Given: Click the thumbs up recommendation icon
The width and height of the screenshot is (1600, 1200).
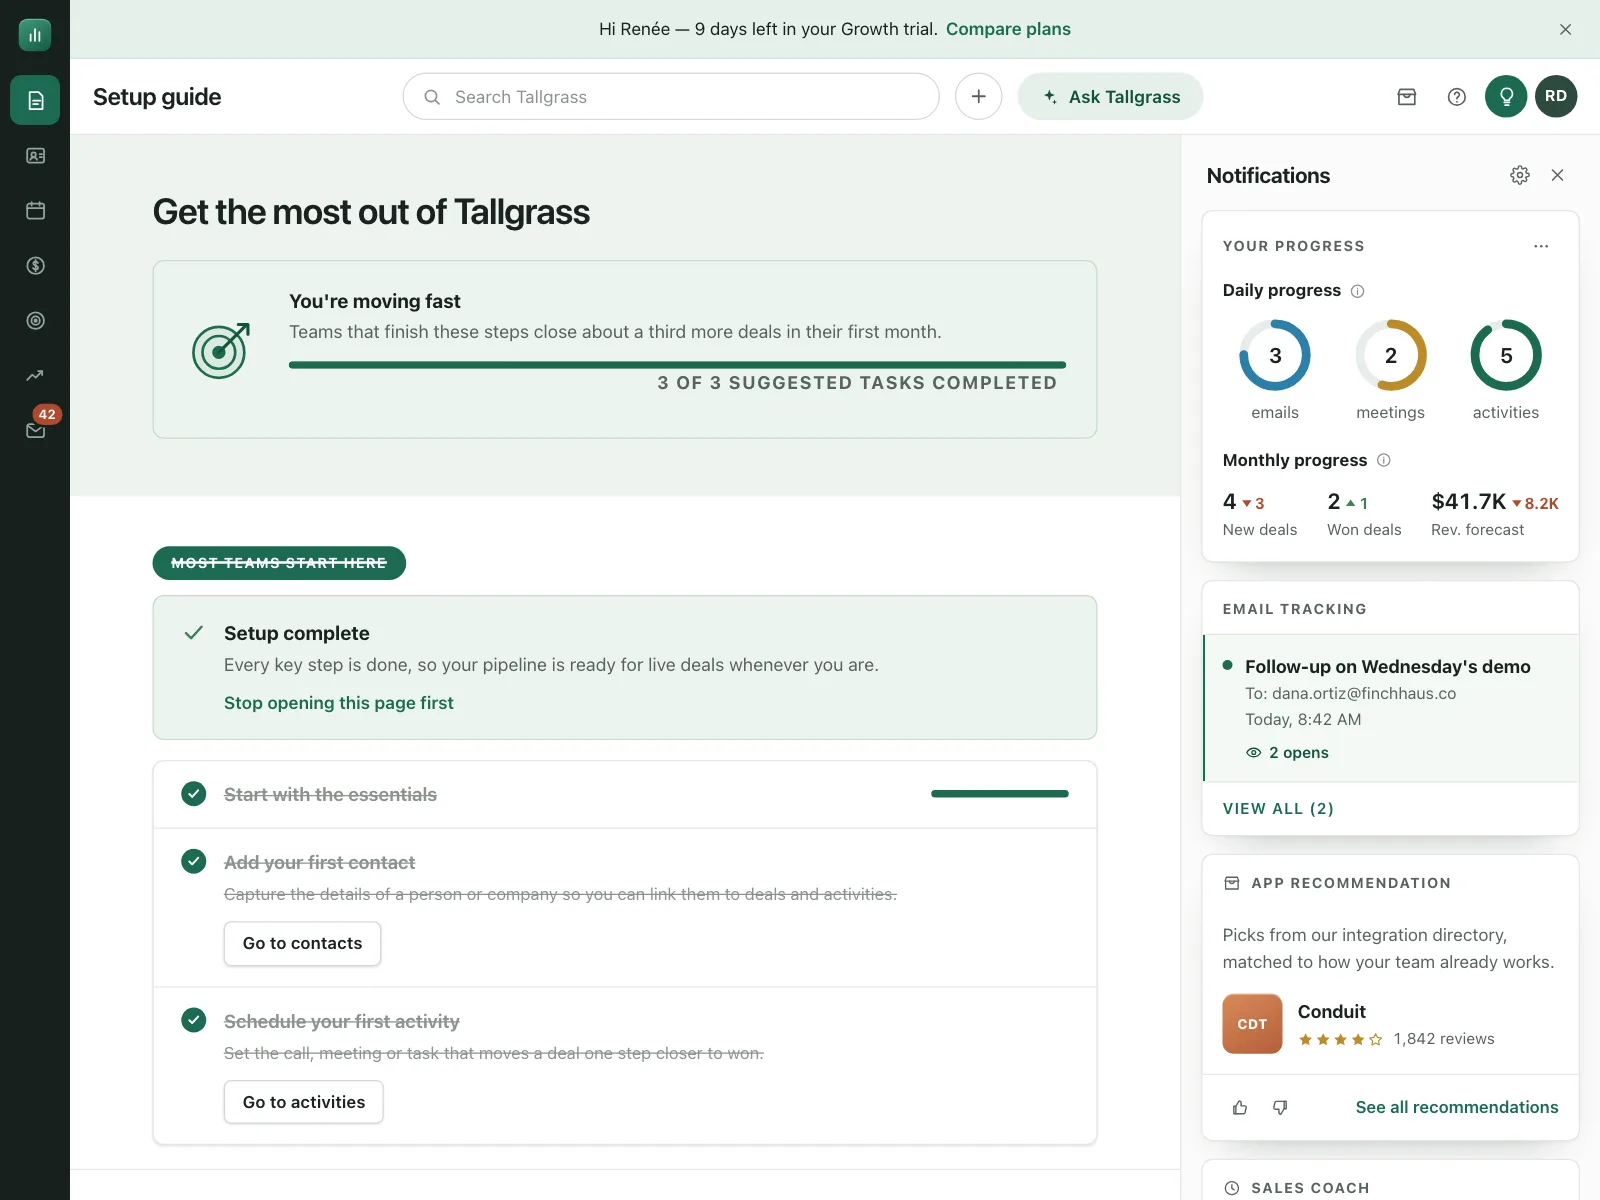Looking at the screenshot, I should click(x=1240, y=1107).
